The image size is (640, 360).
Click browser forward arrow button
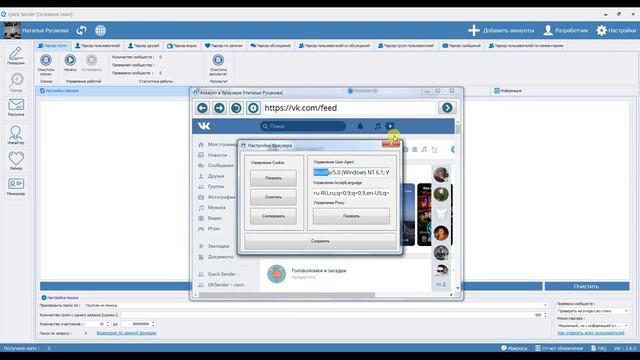219,108
